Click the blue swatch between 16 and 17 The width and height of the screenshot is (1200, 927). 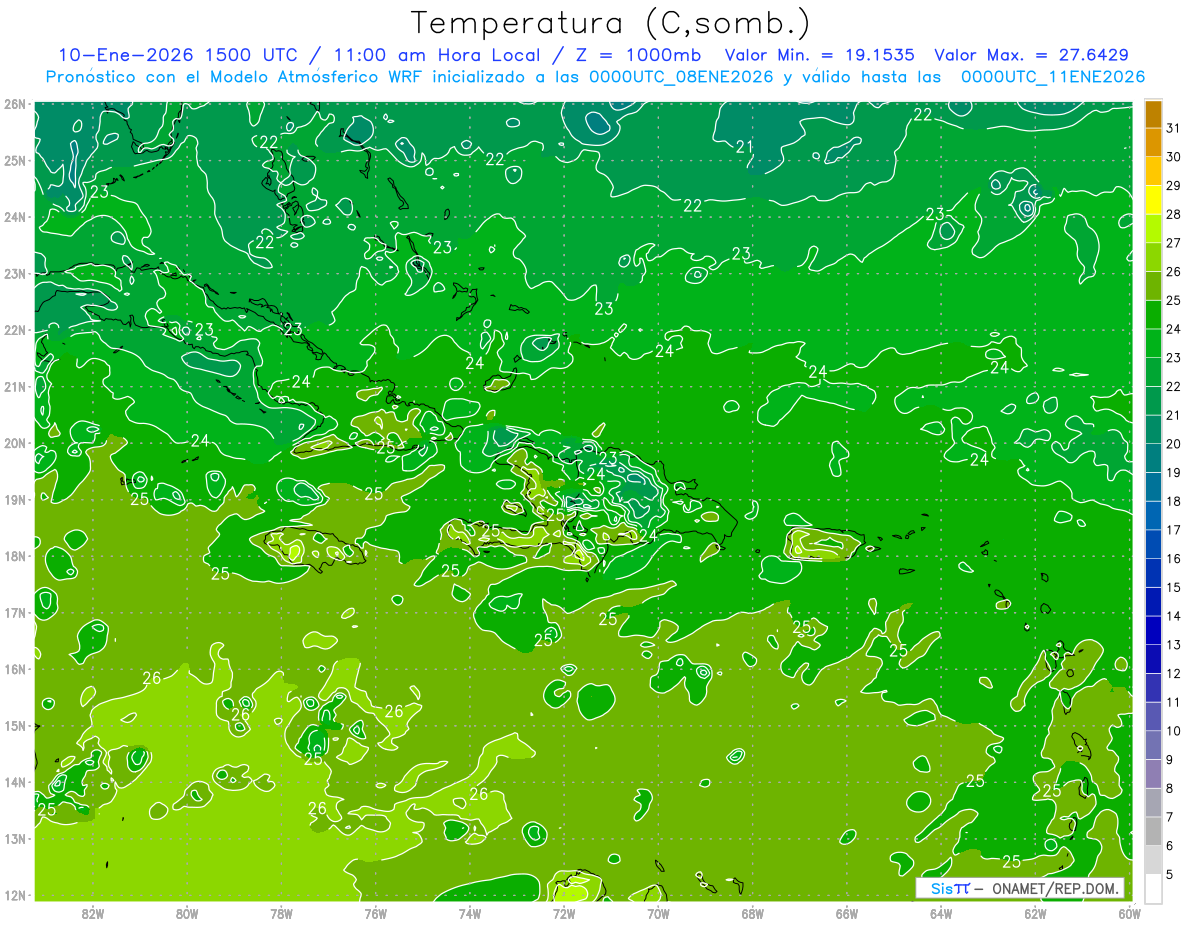1153,544
